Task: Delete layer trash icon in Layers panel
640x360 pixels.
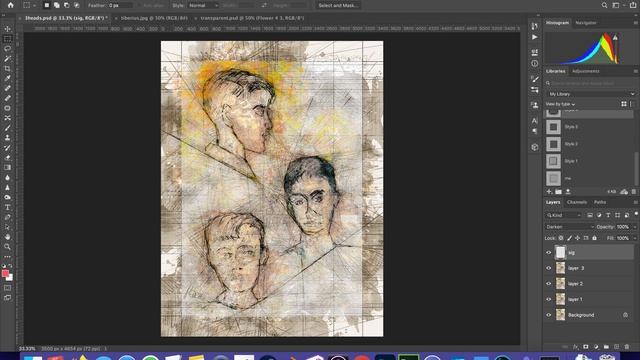Action: tap(627, 347)
